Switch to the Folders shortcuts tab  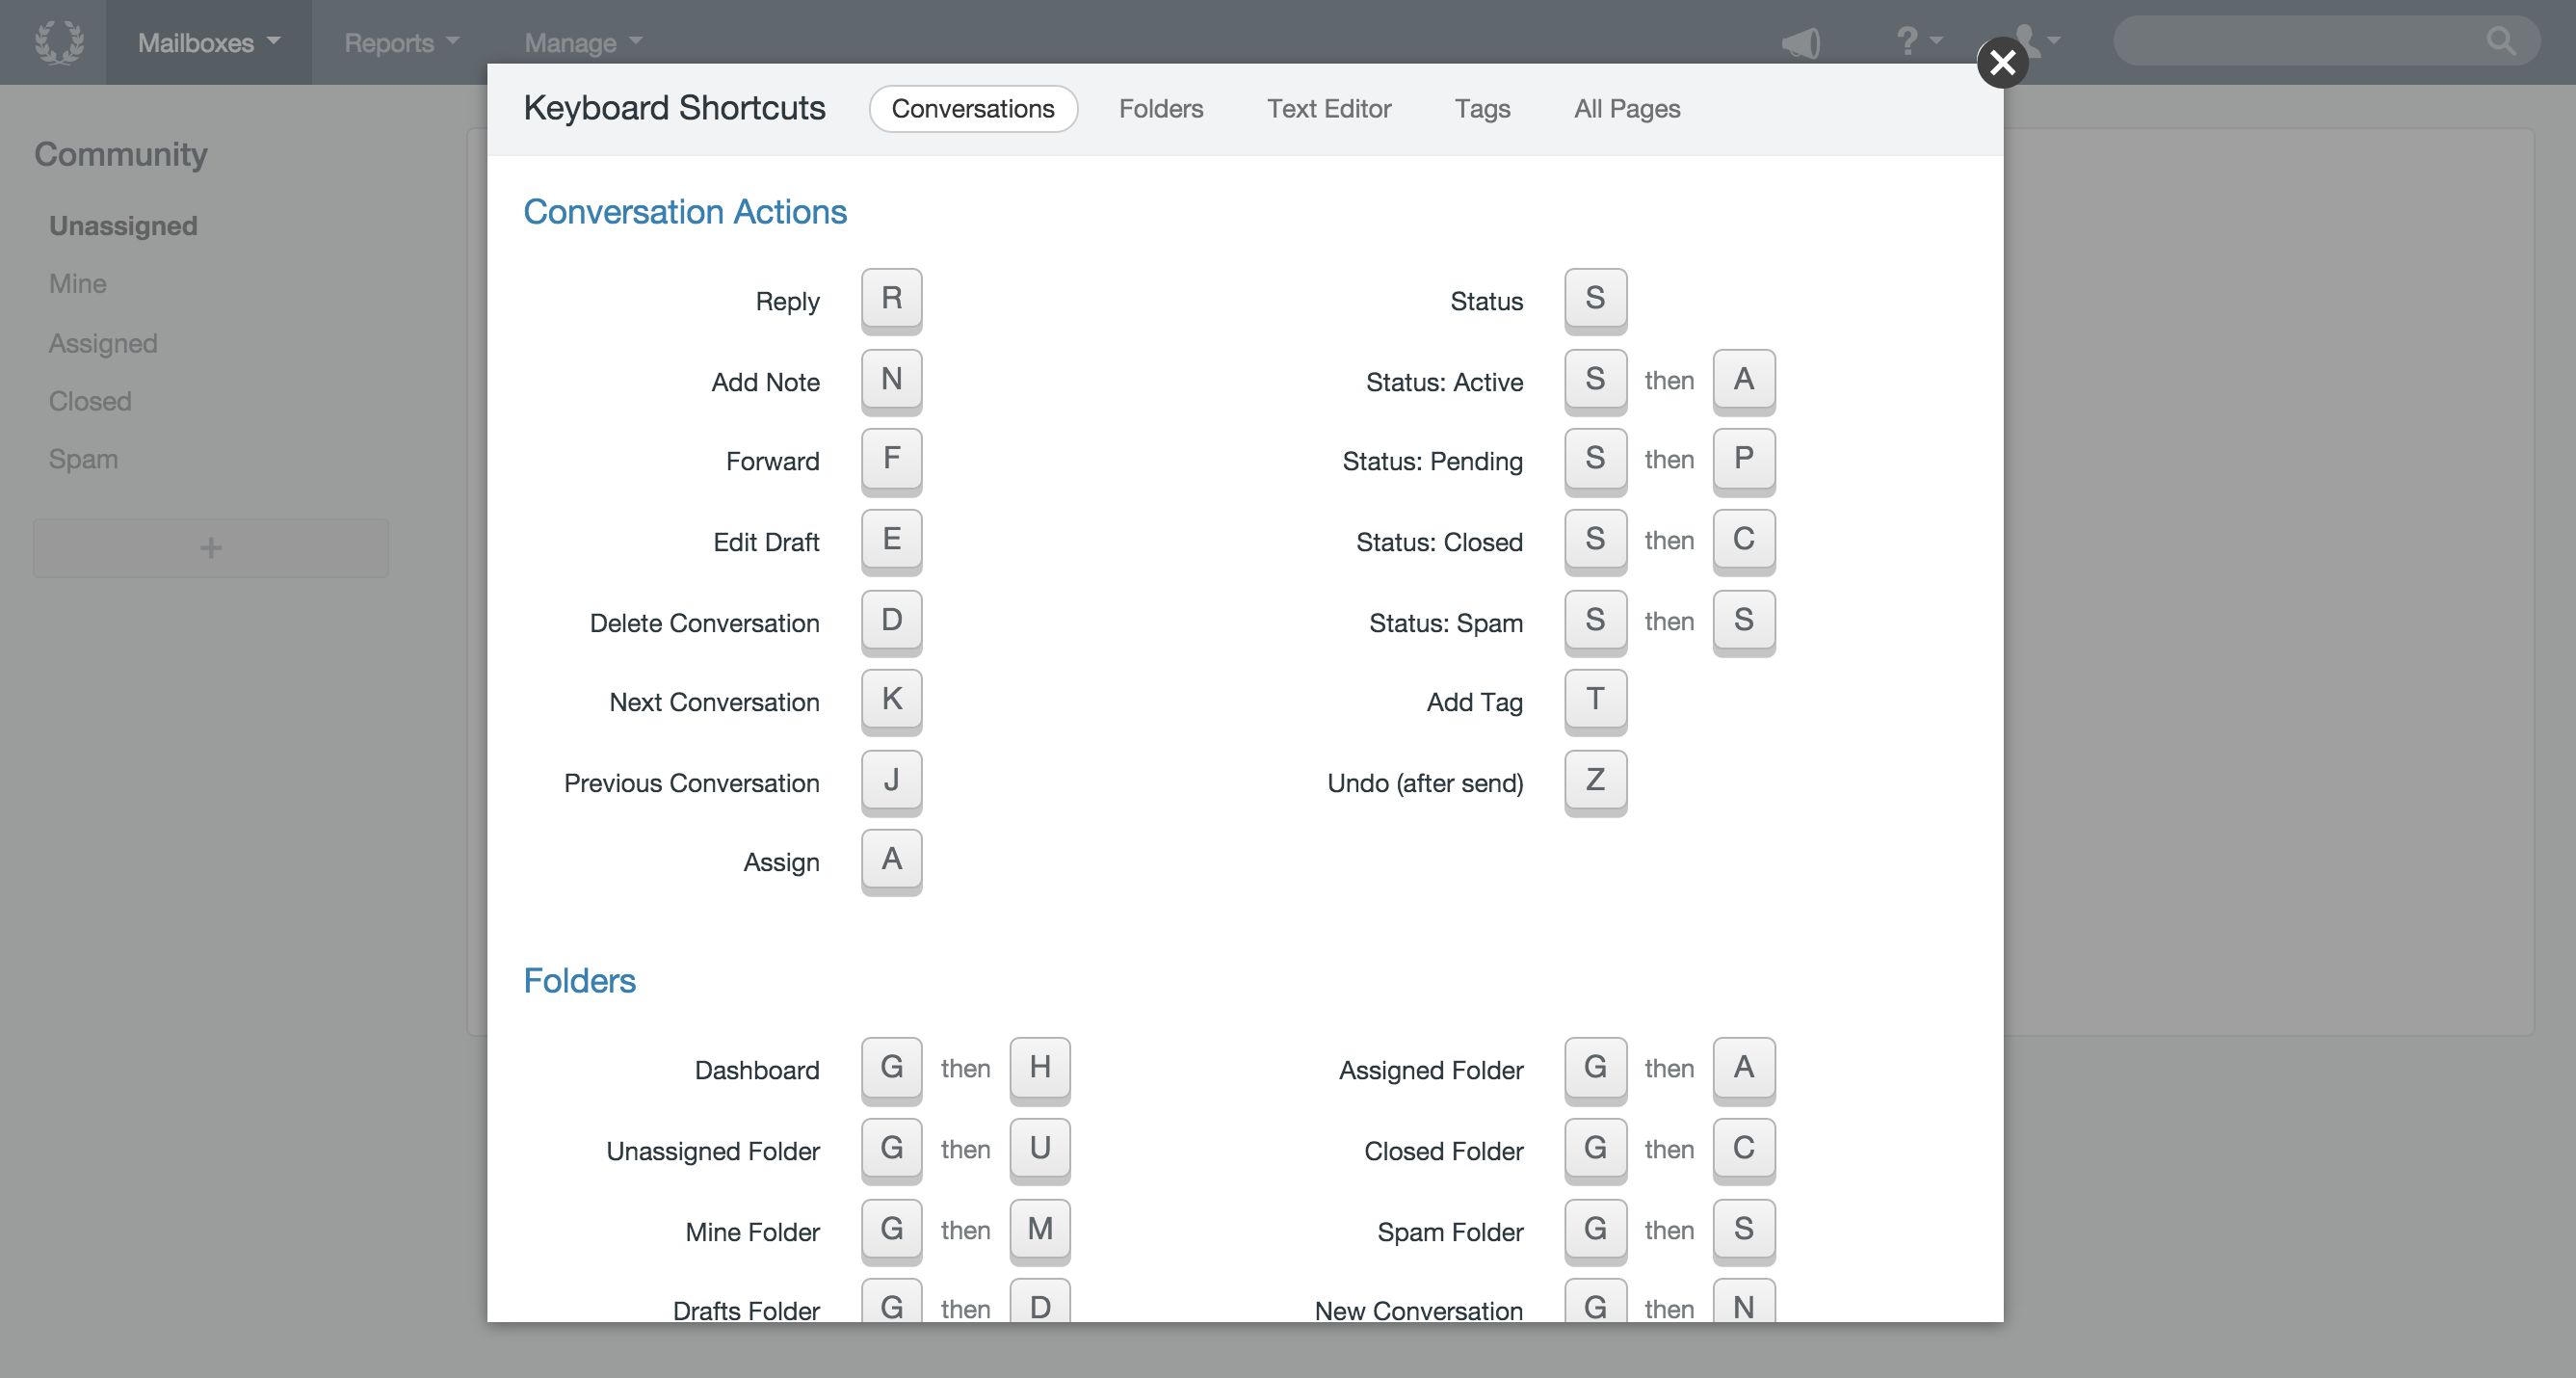click(x=1161, y=109)
